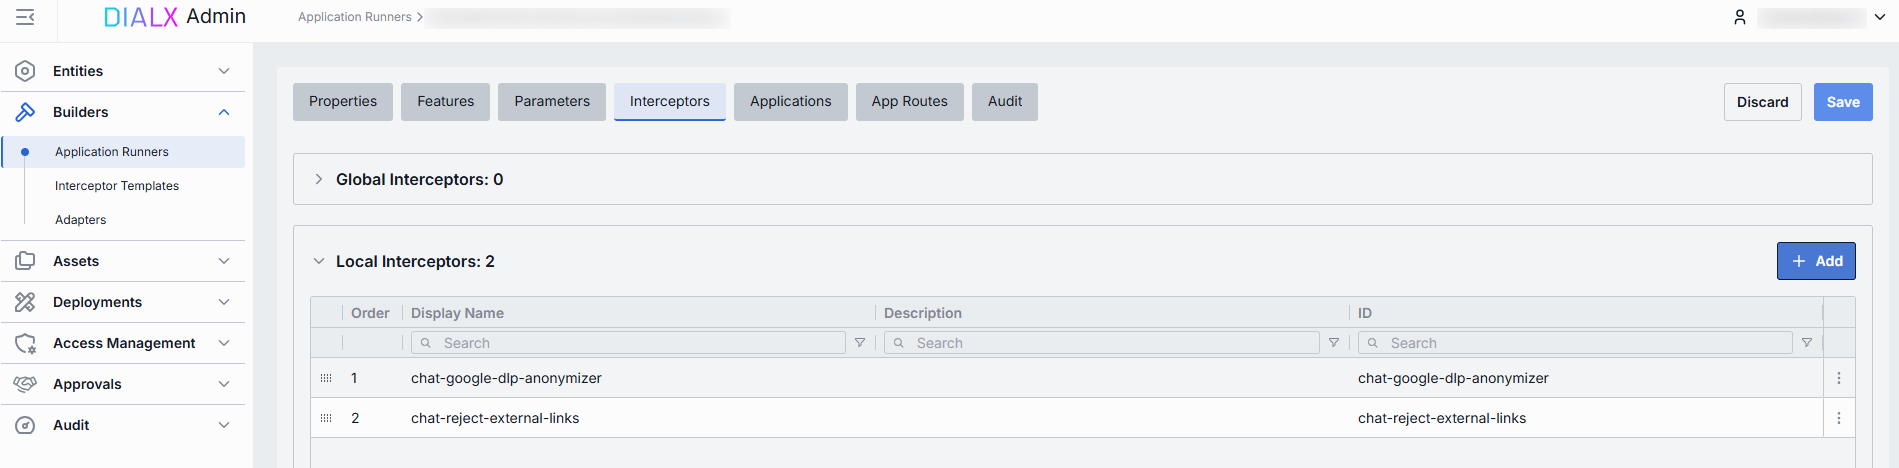Open actions menu for chat-reject-external-links row
Image resolution: width=1899 pixels, height=468 pixels.
[1838, 418]
